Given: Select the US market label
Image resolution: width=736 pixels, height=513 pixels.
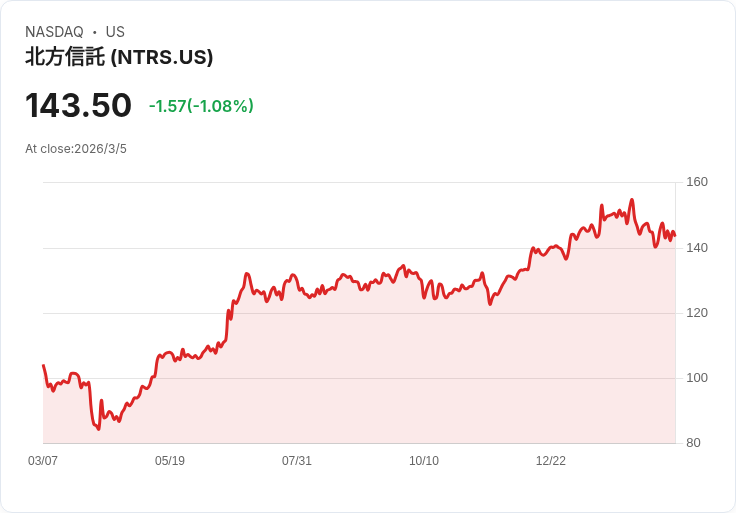Looking at the screenshot, I should (x=115, y=32).
